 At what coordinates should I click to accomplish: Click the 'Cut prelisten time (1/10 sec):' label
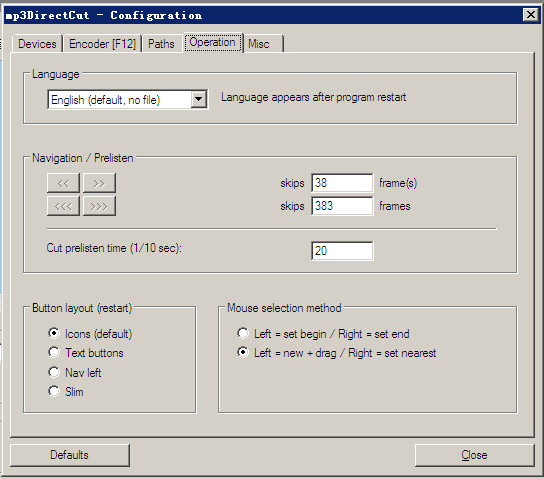tap(114, 248)
